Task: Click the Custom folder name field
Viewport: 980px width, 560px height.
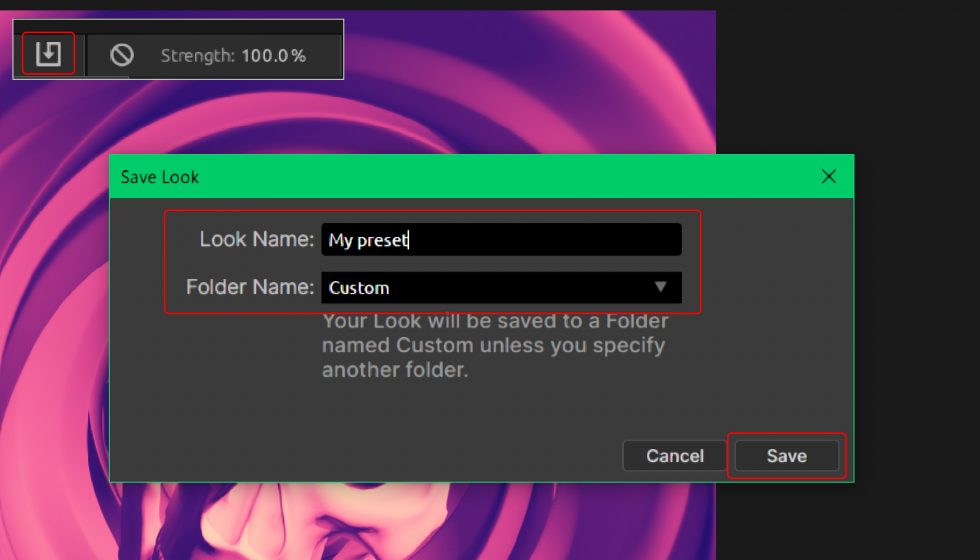Action: pyautogui.click(x=501, y=288)
